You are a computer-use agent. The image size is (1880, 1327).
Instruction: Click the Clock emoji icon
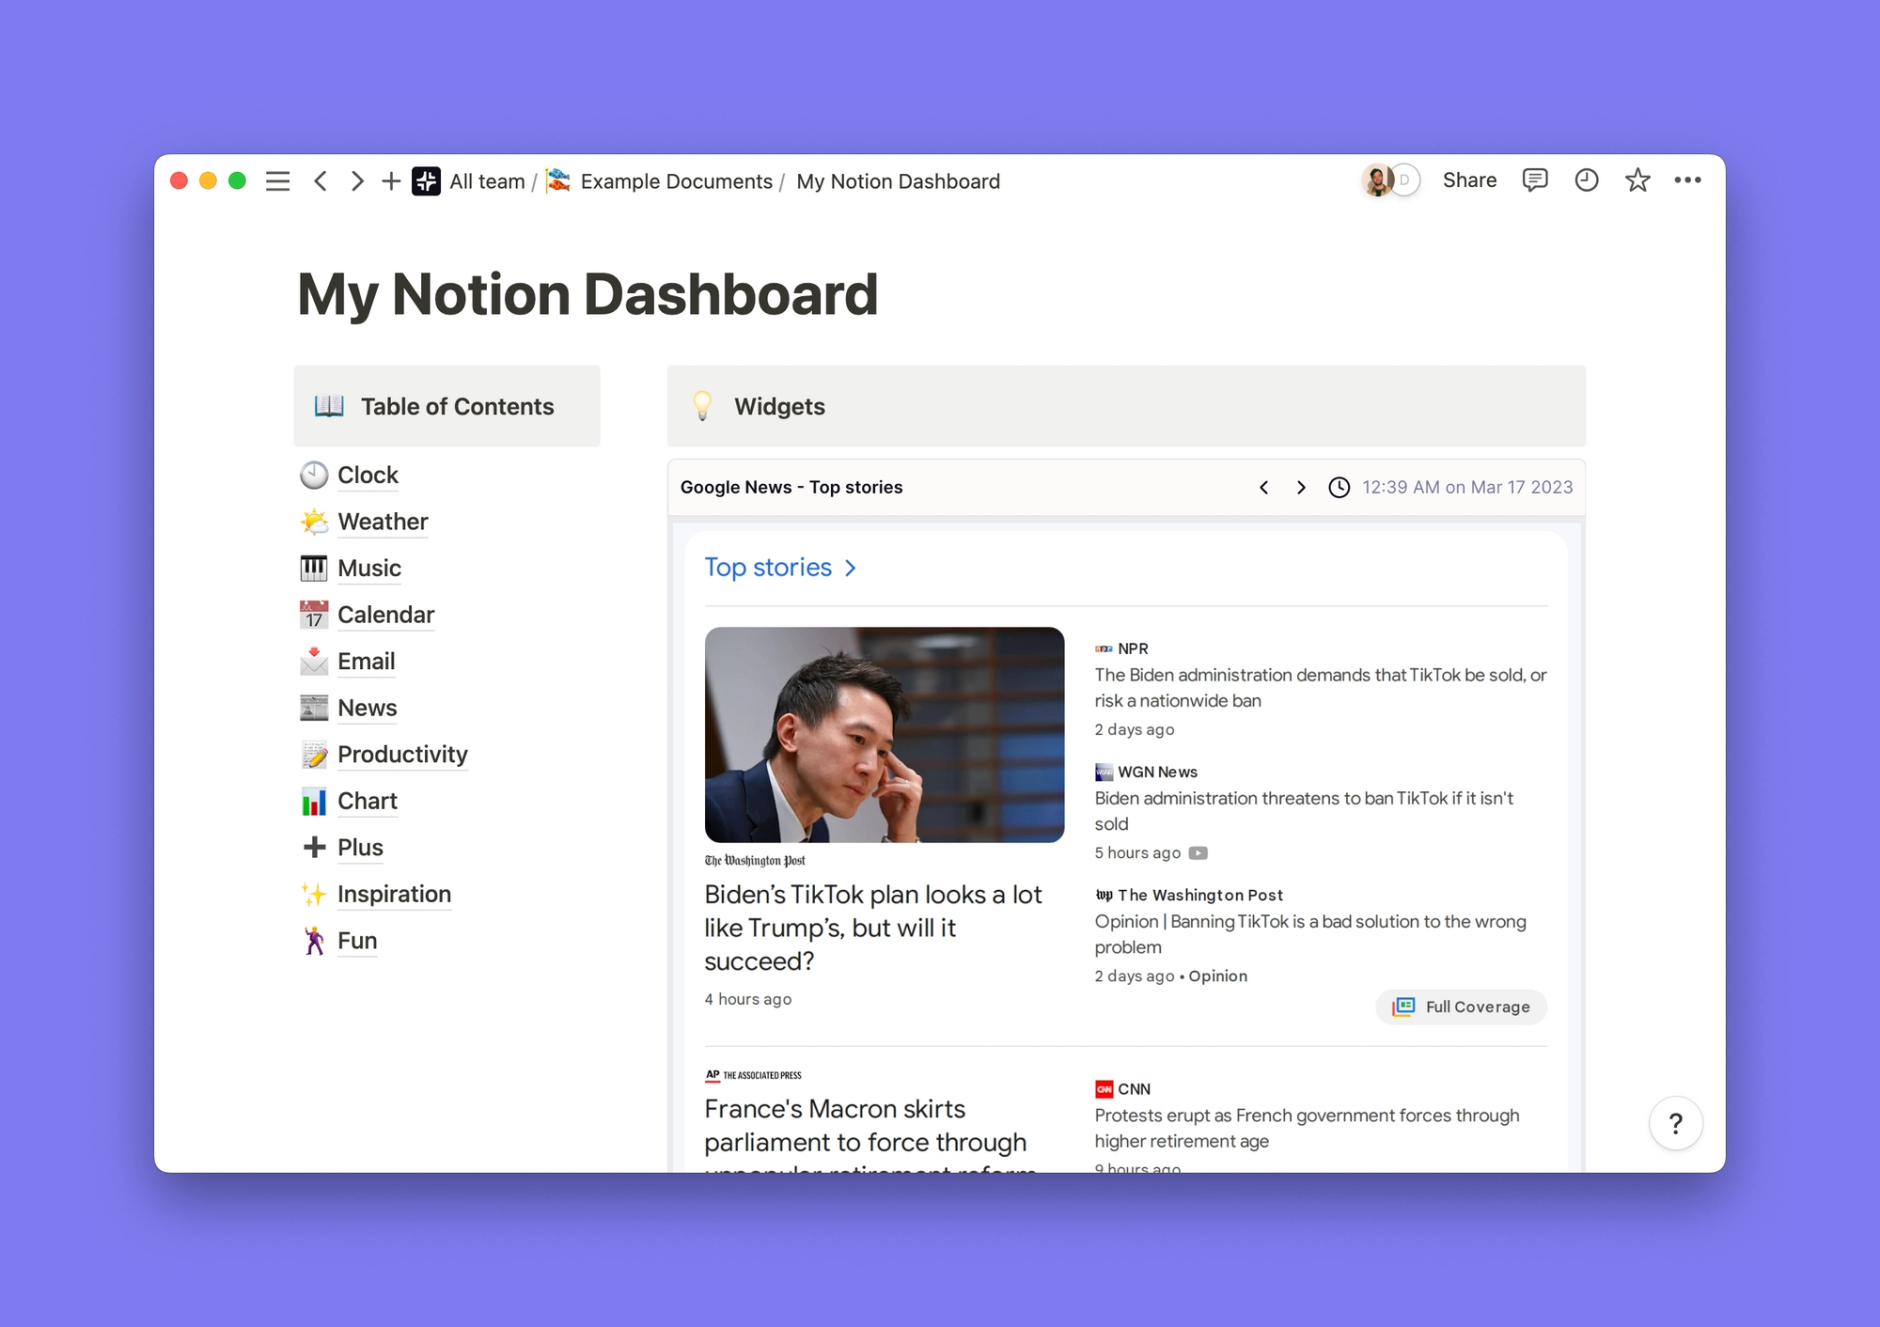tap(314, 475)
